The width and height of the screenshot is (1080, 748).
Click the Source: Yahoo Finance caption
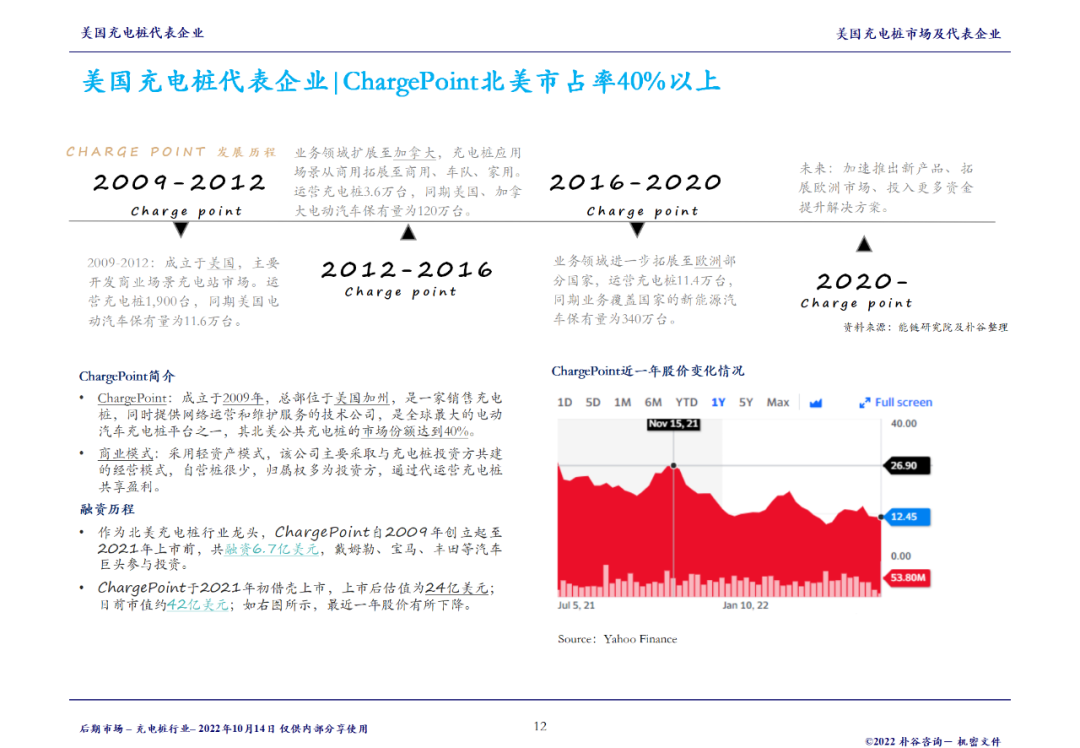pyautogui.click(x=617, y=639)
